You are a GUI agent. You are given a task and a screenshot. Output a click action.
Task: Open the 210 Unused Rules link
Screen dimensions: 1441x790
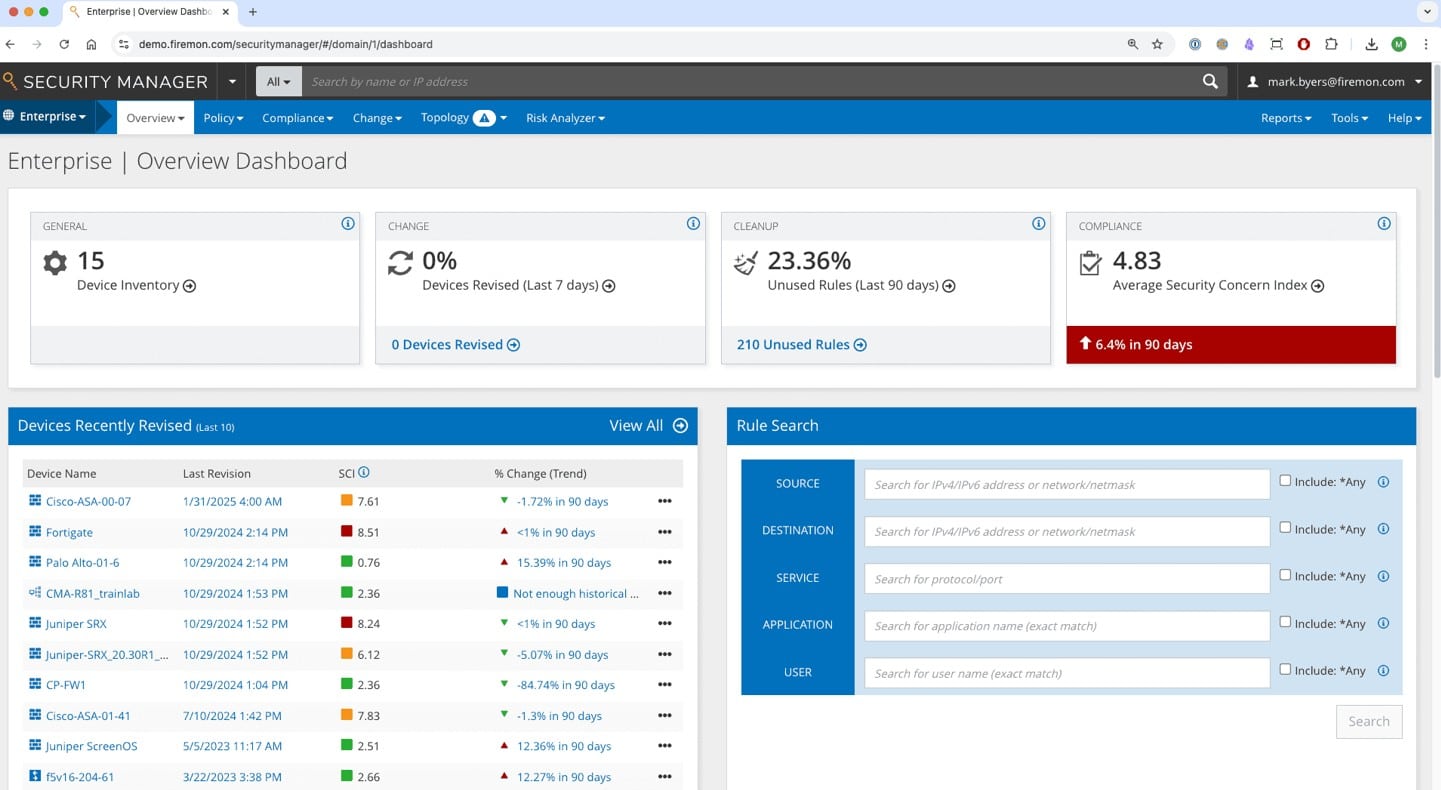point(793,344)
